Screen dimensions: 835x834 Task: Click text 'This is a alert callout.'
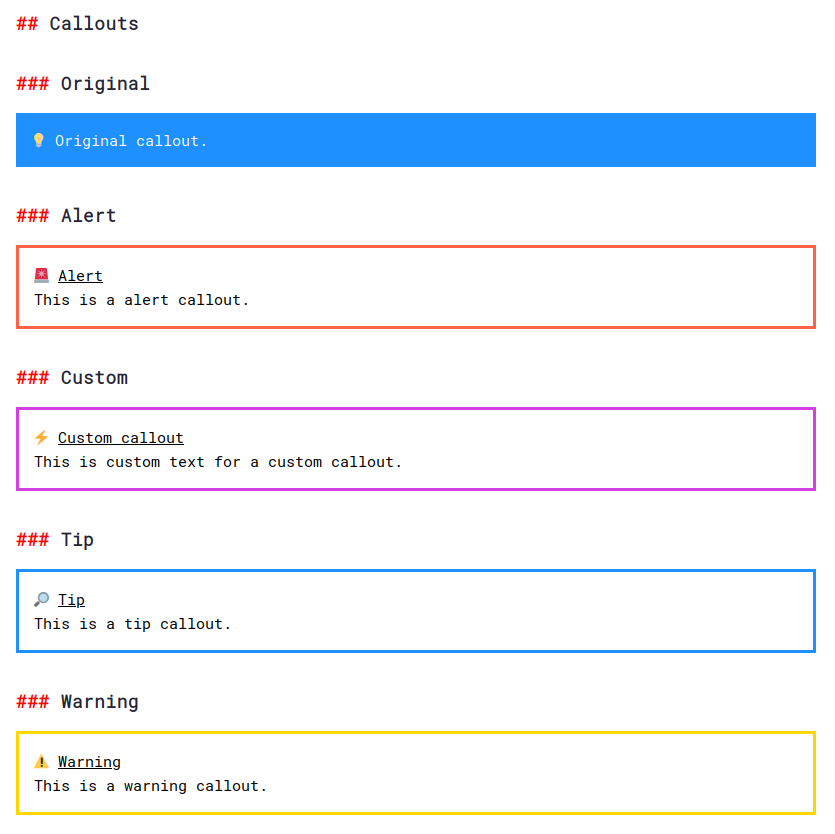point(142,300)
